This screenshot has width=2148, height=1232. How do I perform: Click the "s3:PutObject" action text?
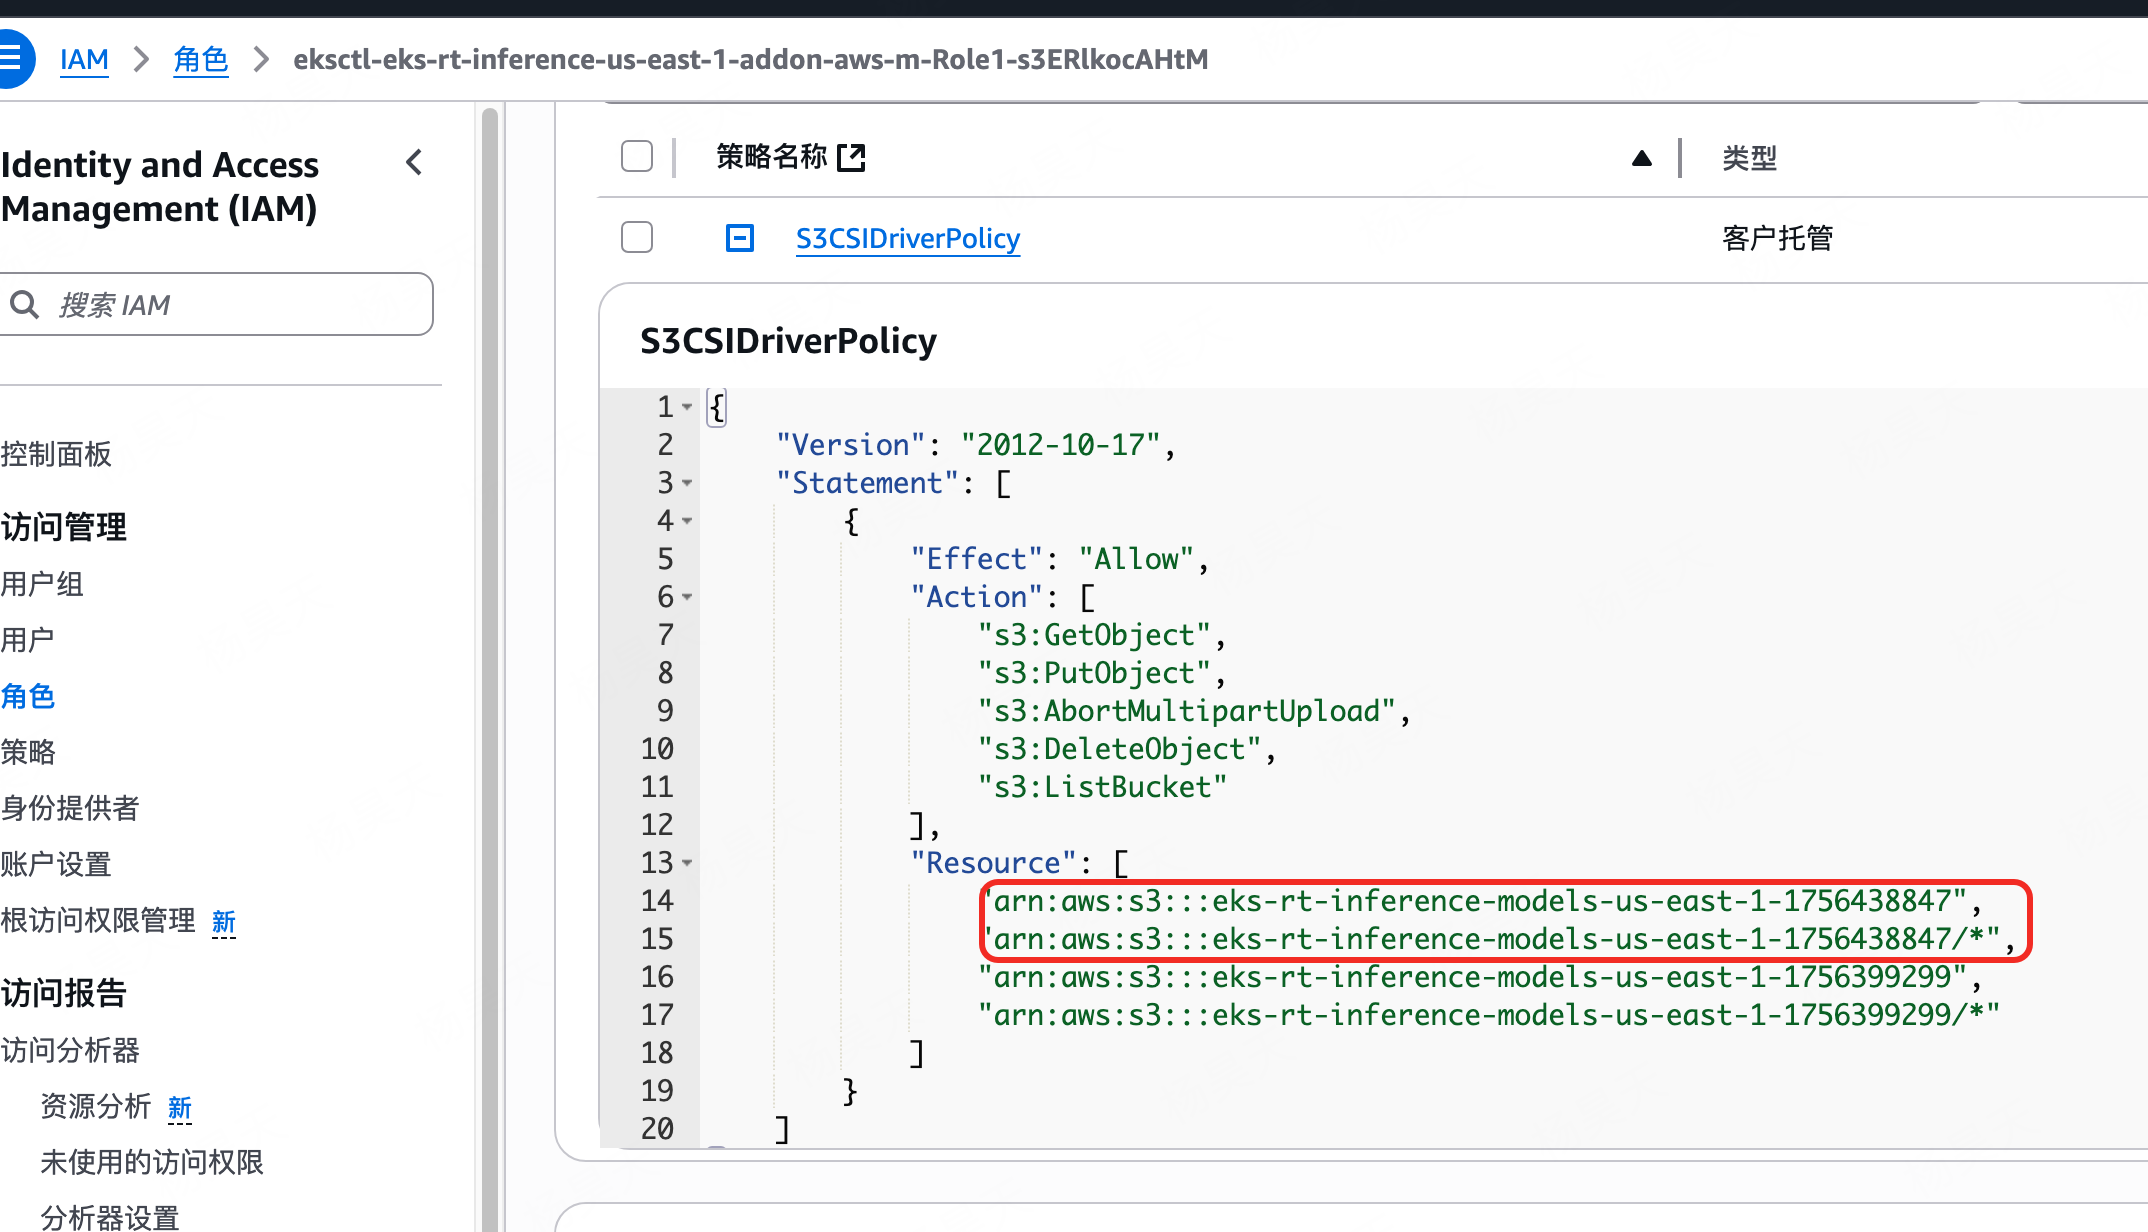pos(1095,673)
